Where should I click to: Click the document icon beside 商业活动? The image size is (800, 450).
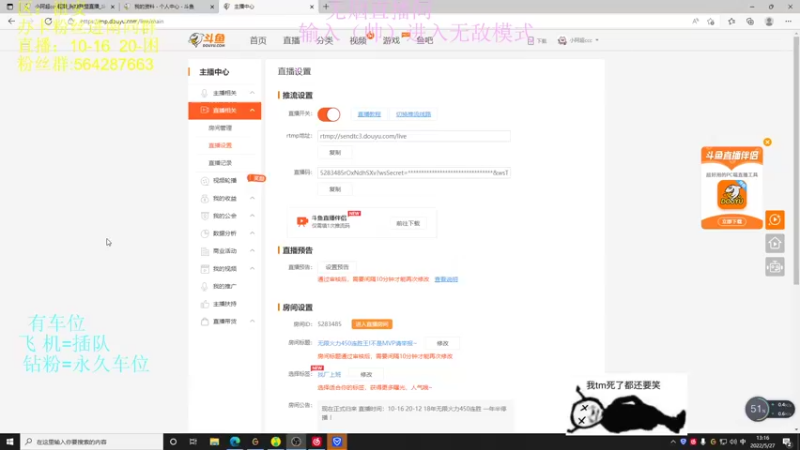(205, 251)
